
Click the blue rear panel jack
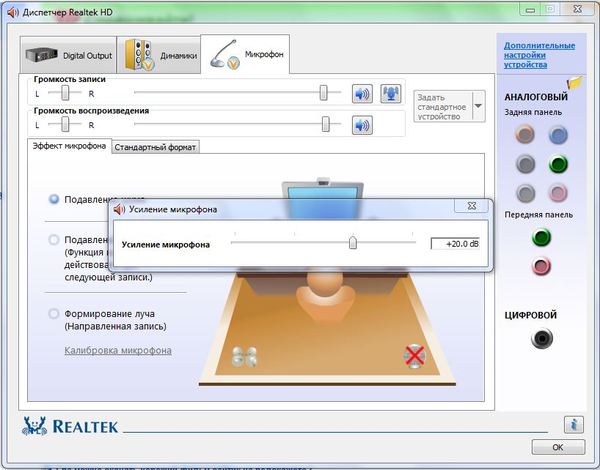(558, 134)
